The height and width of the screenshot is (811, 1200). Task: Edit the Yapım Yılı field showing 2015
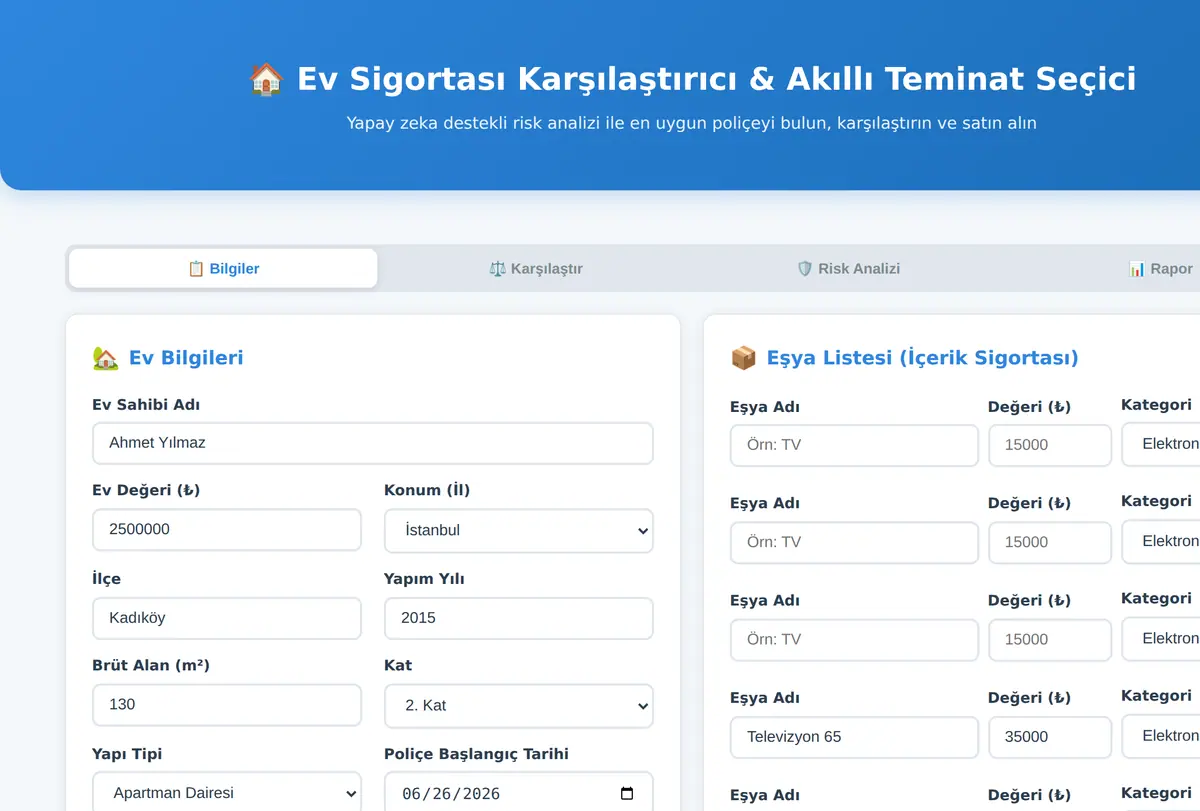click(519, 618)
